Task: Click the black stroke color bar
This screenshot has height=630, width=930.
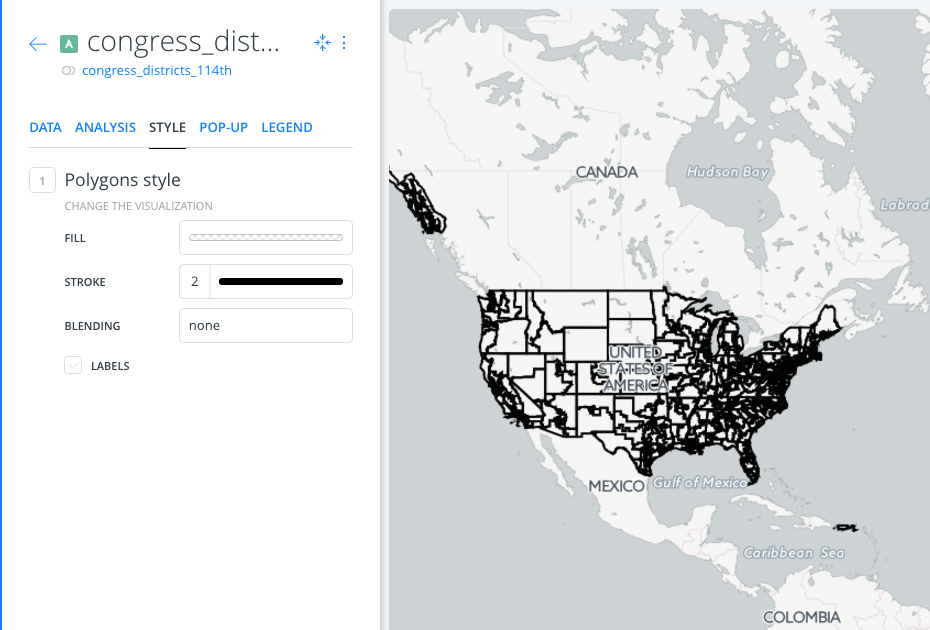Action: click(x=281, y=281)
